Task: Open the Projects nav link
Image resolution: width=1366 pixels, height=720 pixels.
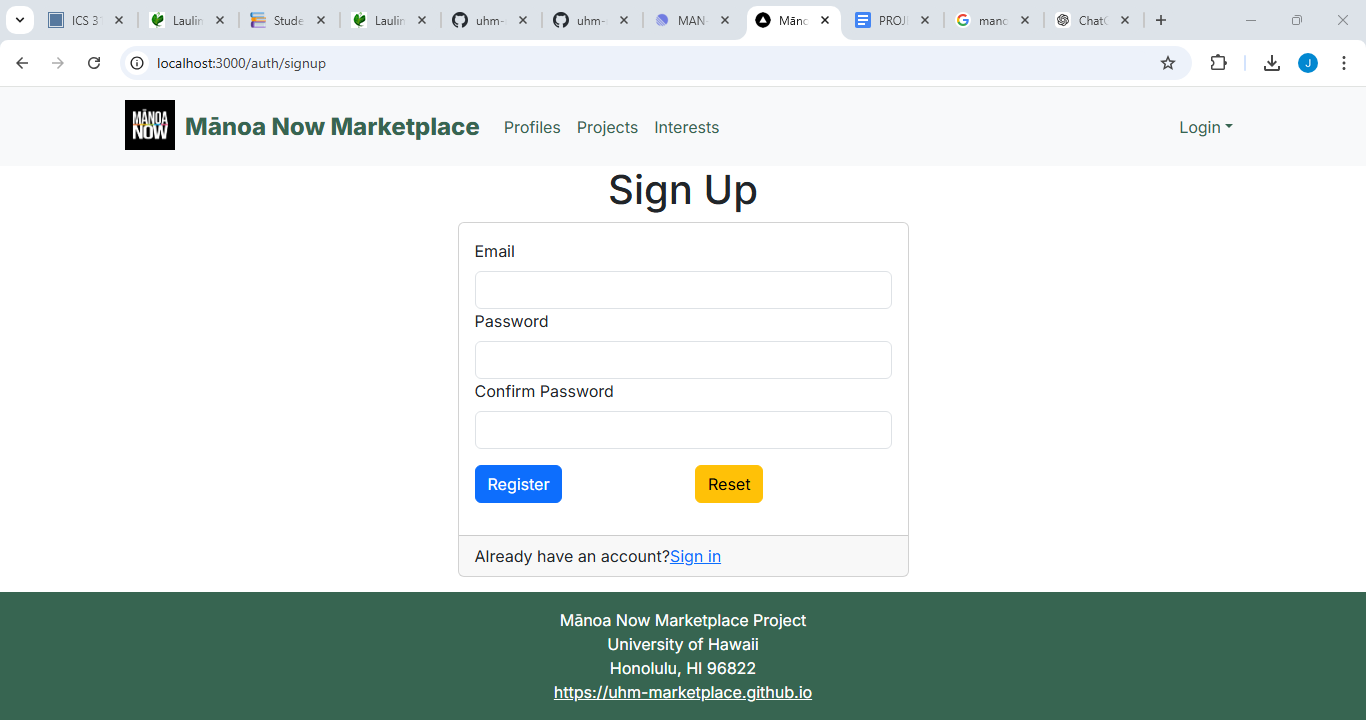Action: coord(607,127)
